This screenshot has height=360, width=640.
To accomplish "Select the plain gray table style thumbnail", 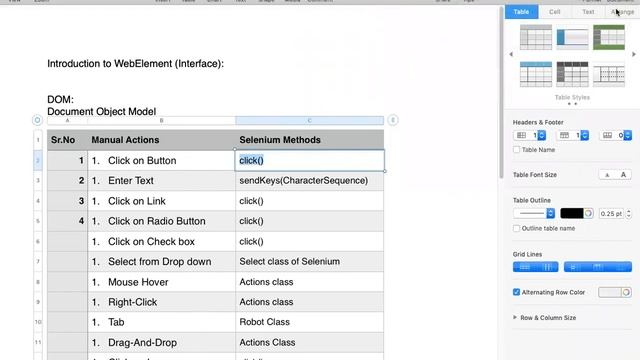I will click(536, 37).
